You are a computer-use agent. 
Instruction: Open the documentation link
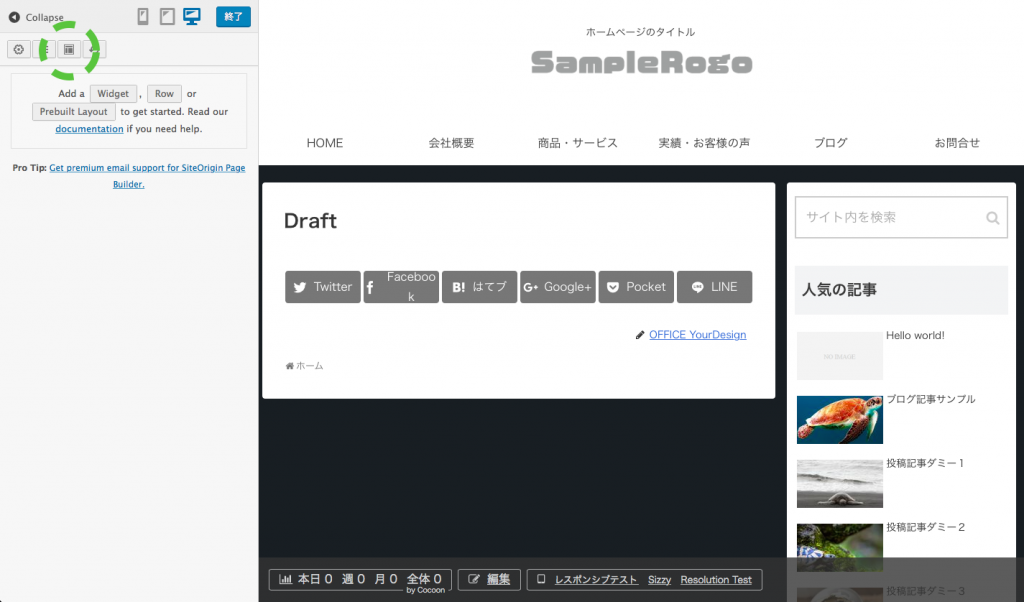pyautogui.click(x=89, y=129)
